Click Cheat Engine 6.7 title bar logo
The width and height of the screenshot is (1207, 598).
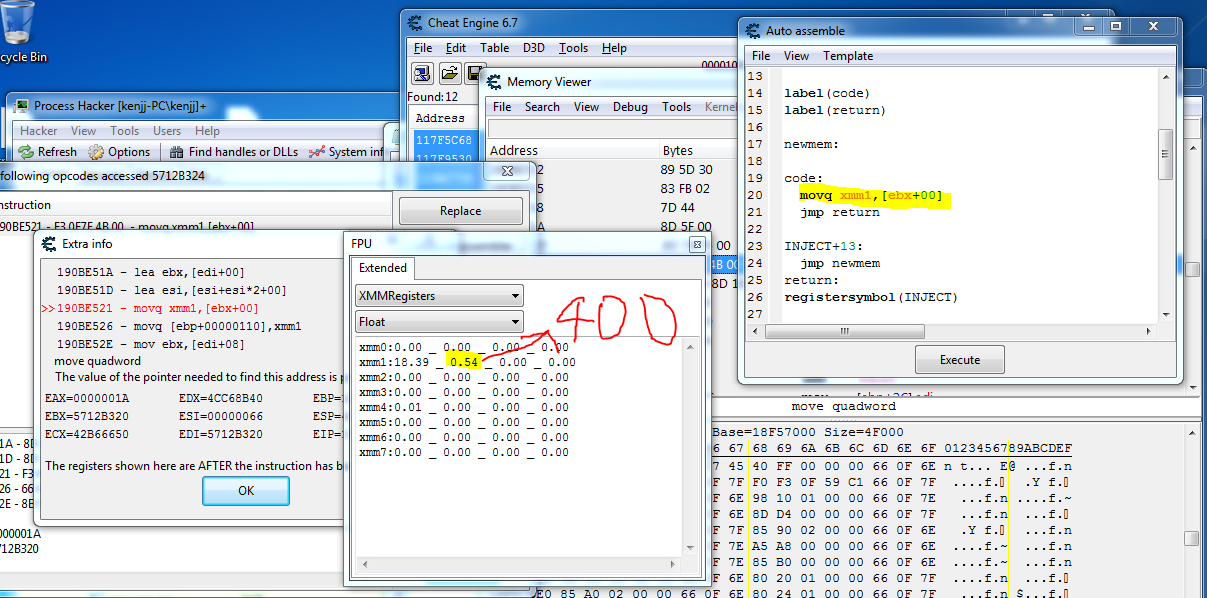pyautogui.click(x=415, y=22)
